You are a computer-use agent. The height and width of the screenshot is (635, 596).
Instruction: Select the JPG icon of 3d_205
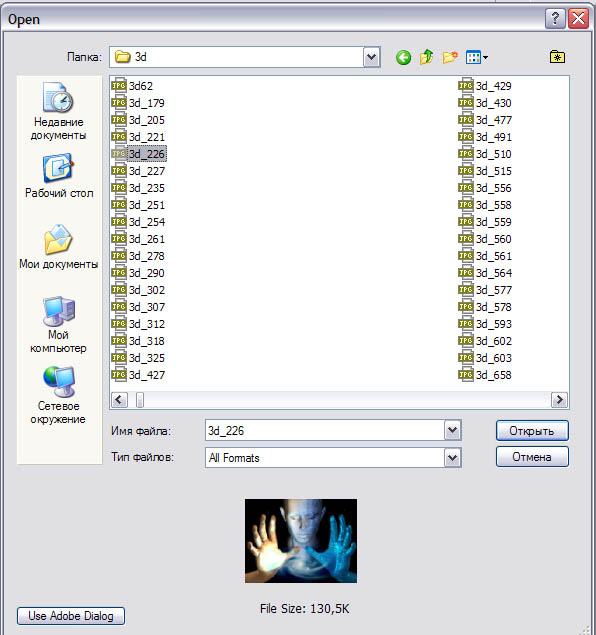119,119
